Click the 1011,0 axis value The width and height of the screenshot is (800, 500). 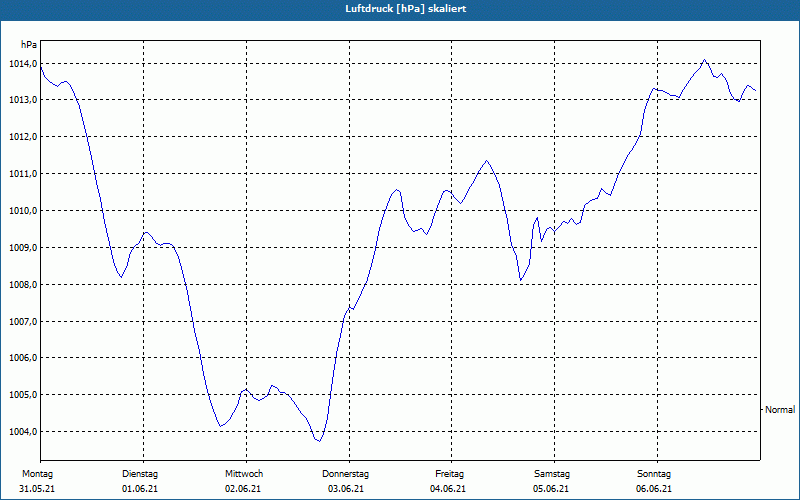point(23,174)
